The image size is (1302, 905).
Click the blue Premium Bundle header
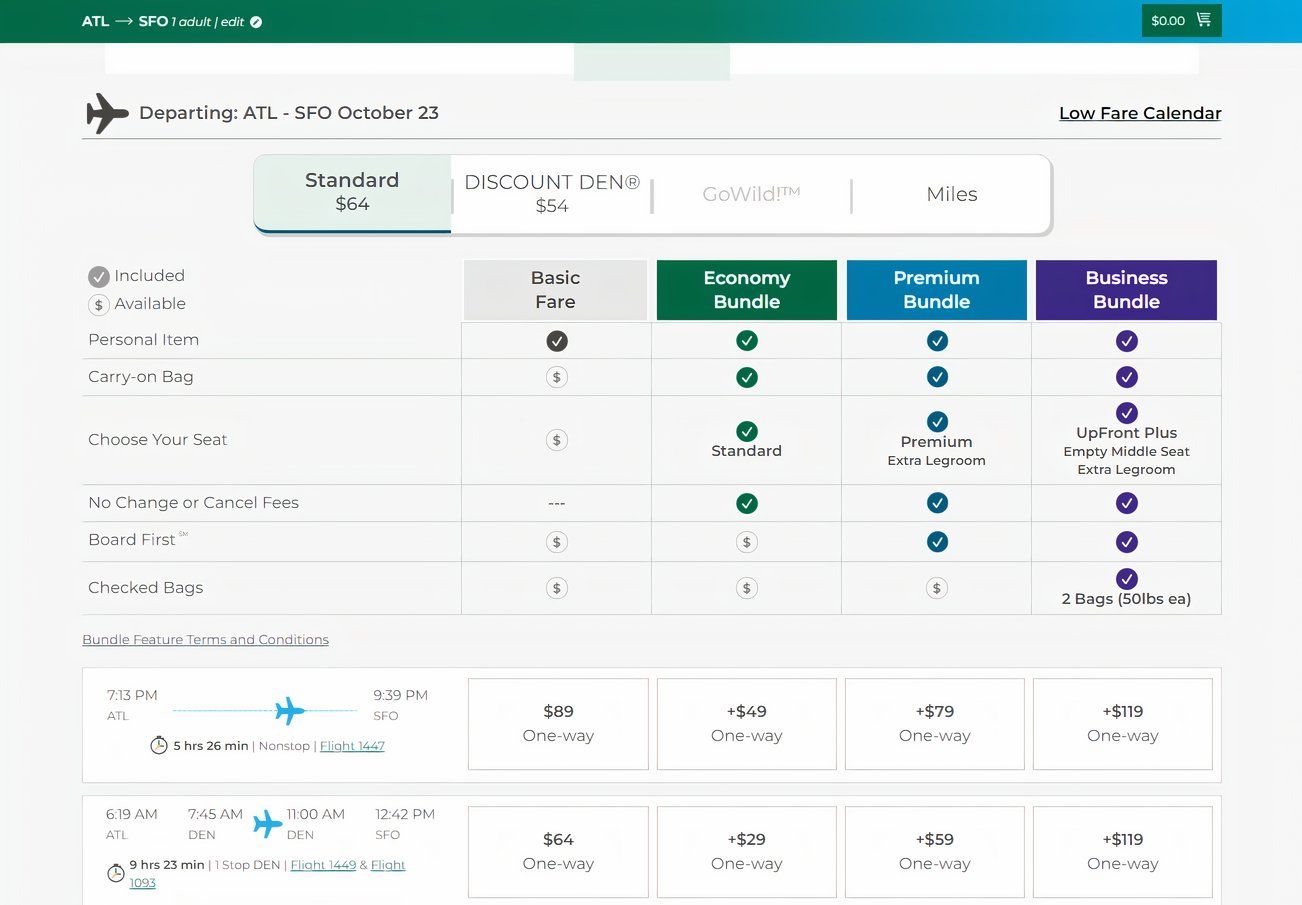tap(936, 290)
